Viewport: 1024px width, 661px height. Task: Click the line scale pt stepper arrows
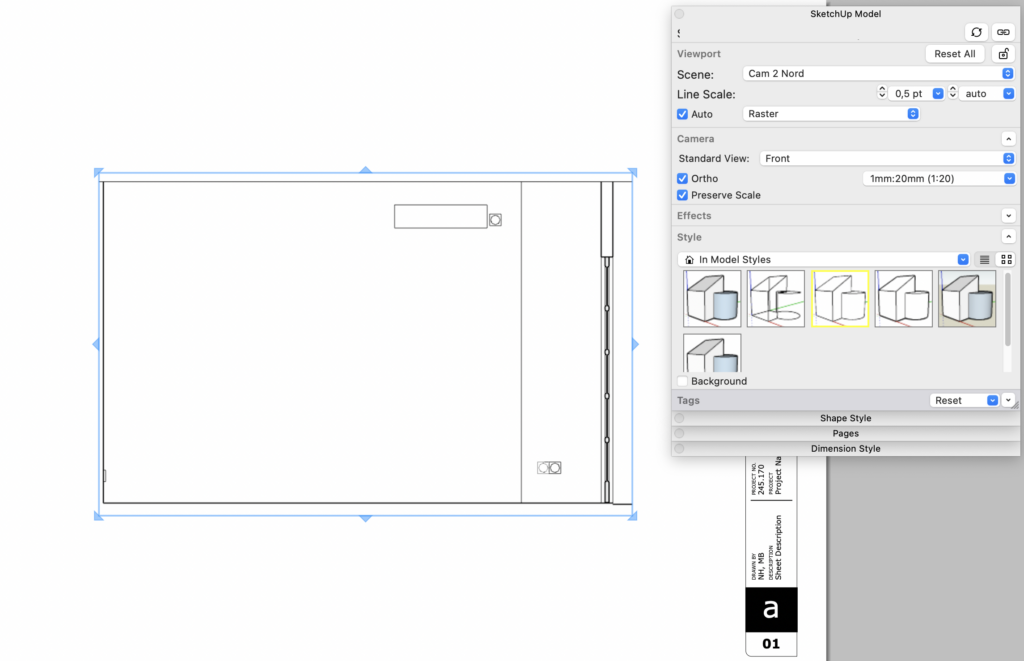882,93
